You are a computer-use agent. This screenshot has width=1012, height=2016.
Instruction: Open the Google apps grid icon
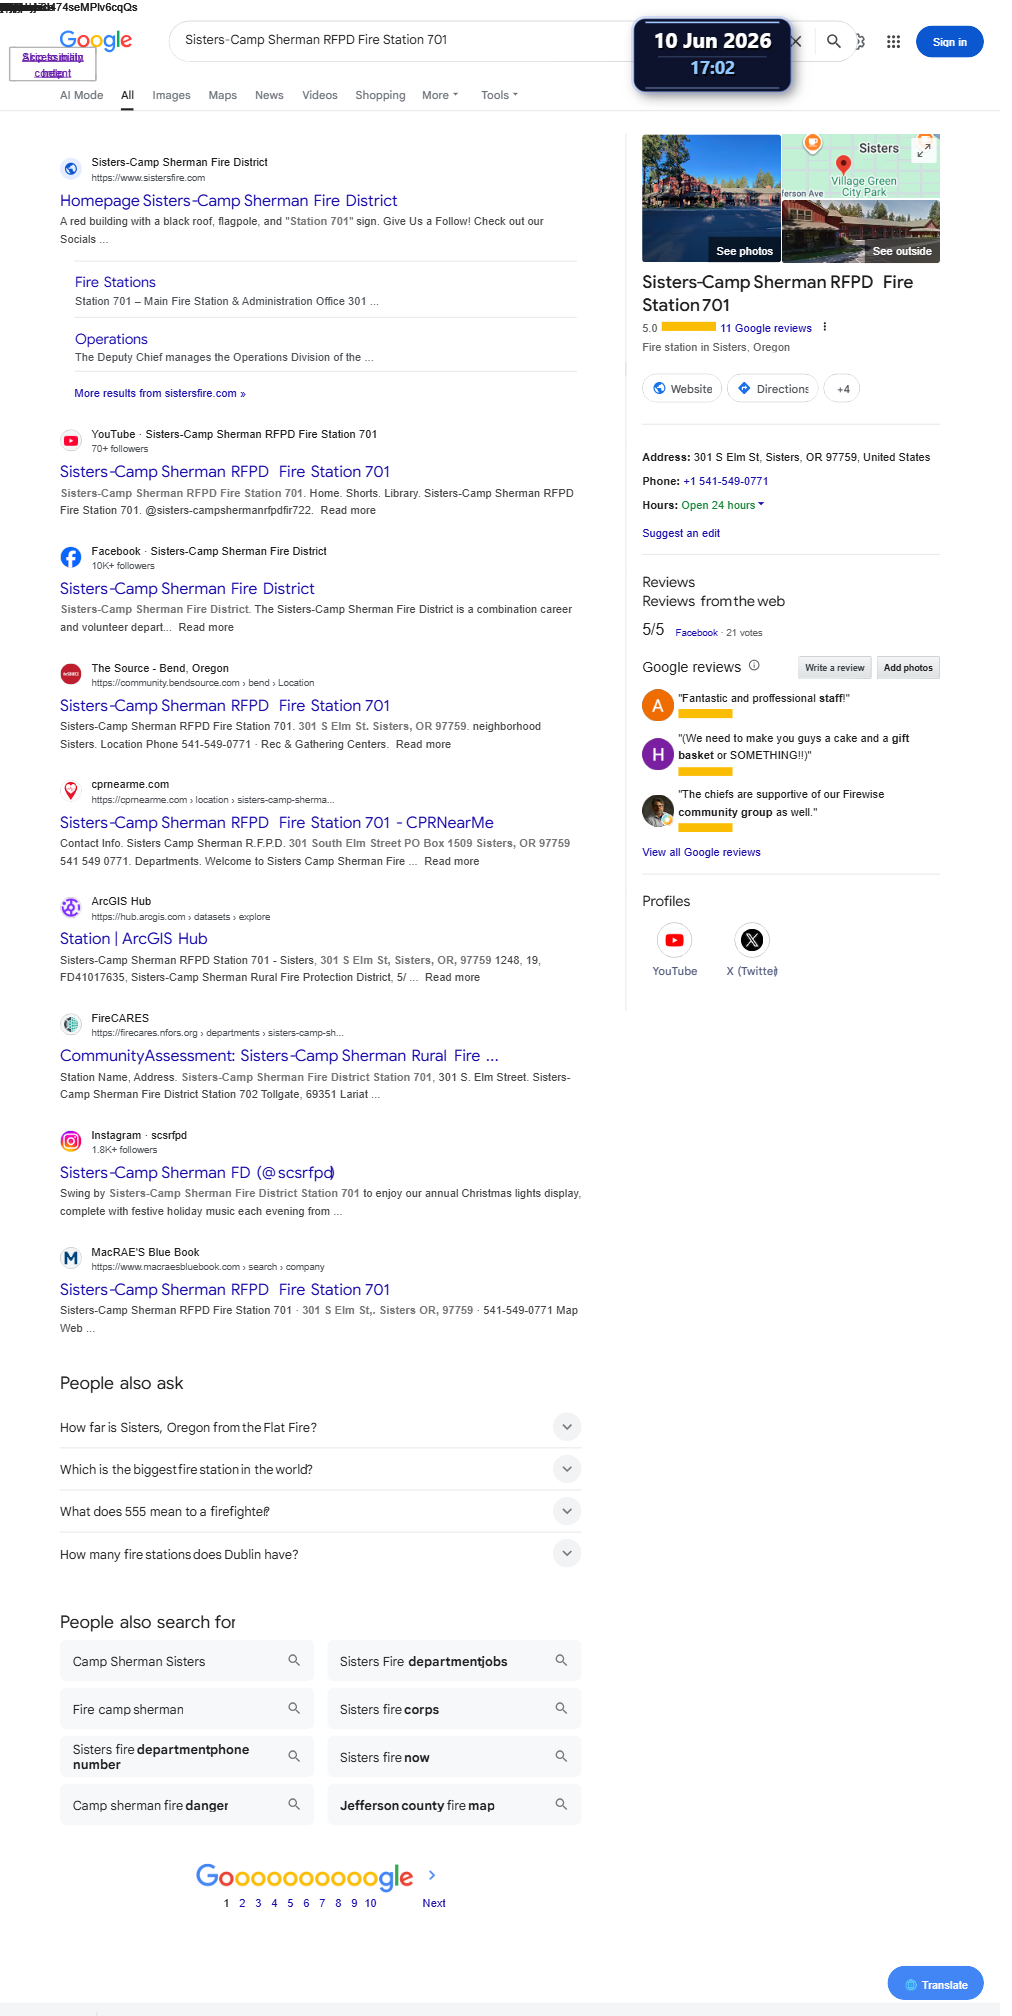893,42
